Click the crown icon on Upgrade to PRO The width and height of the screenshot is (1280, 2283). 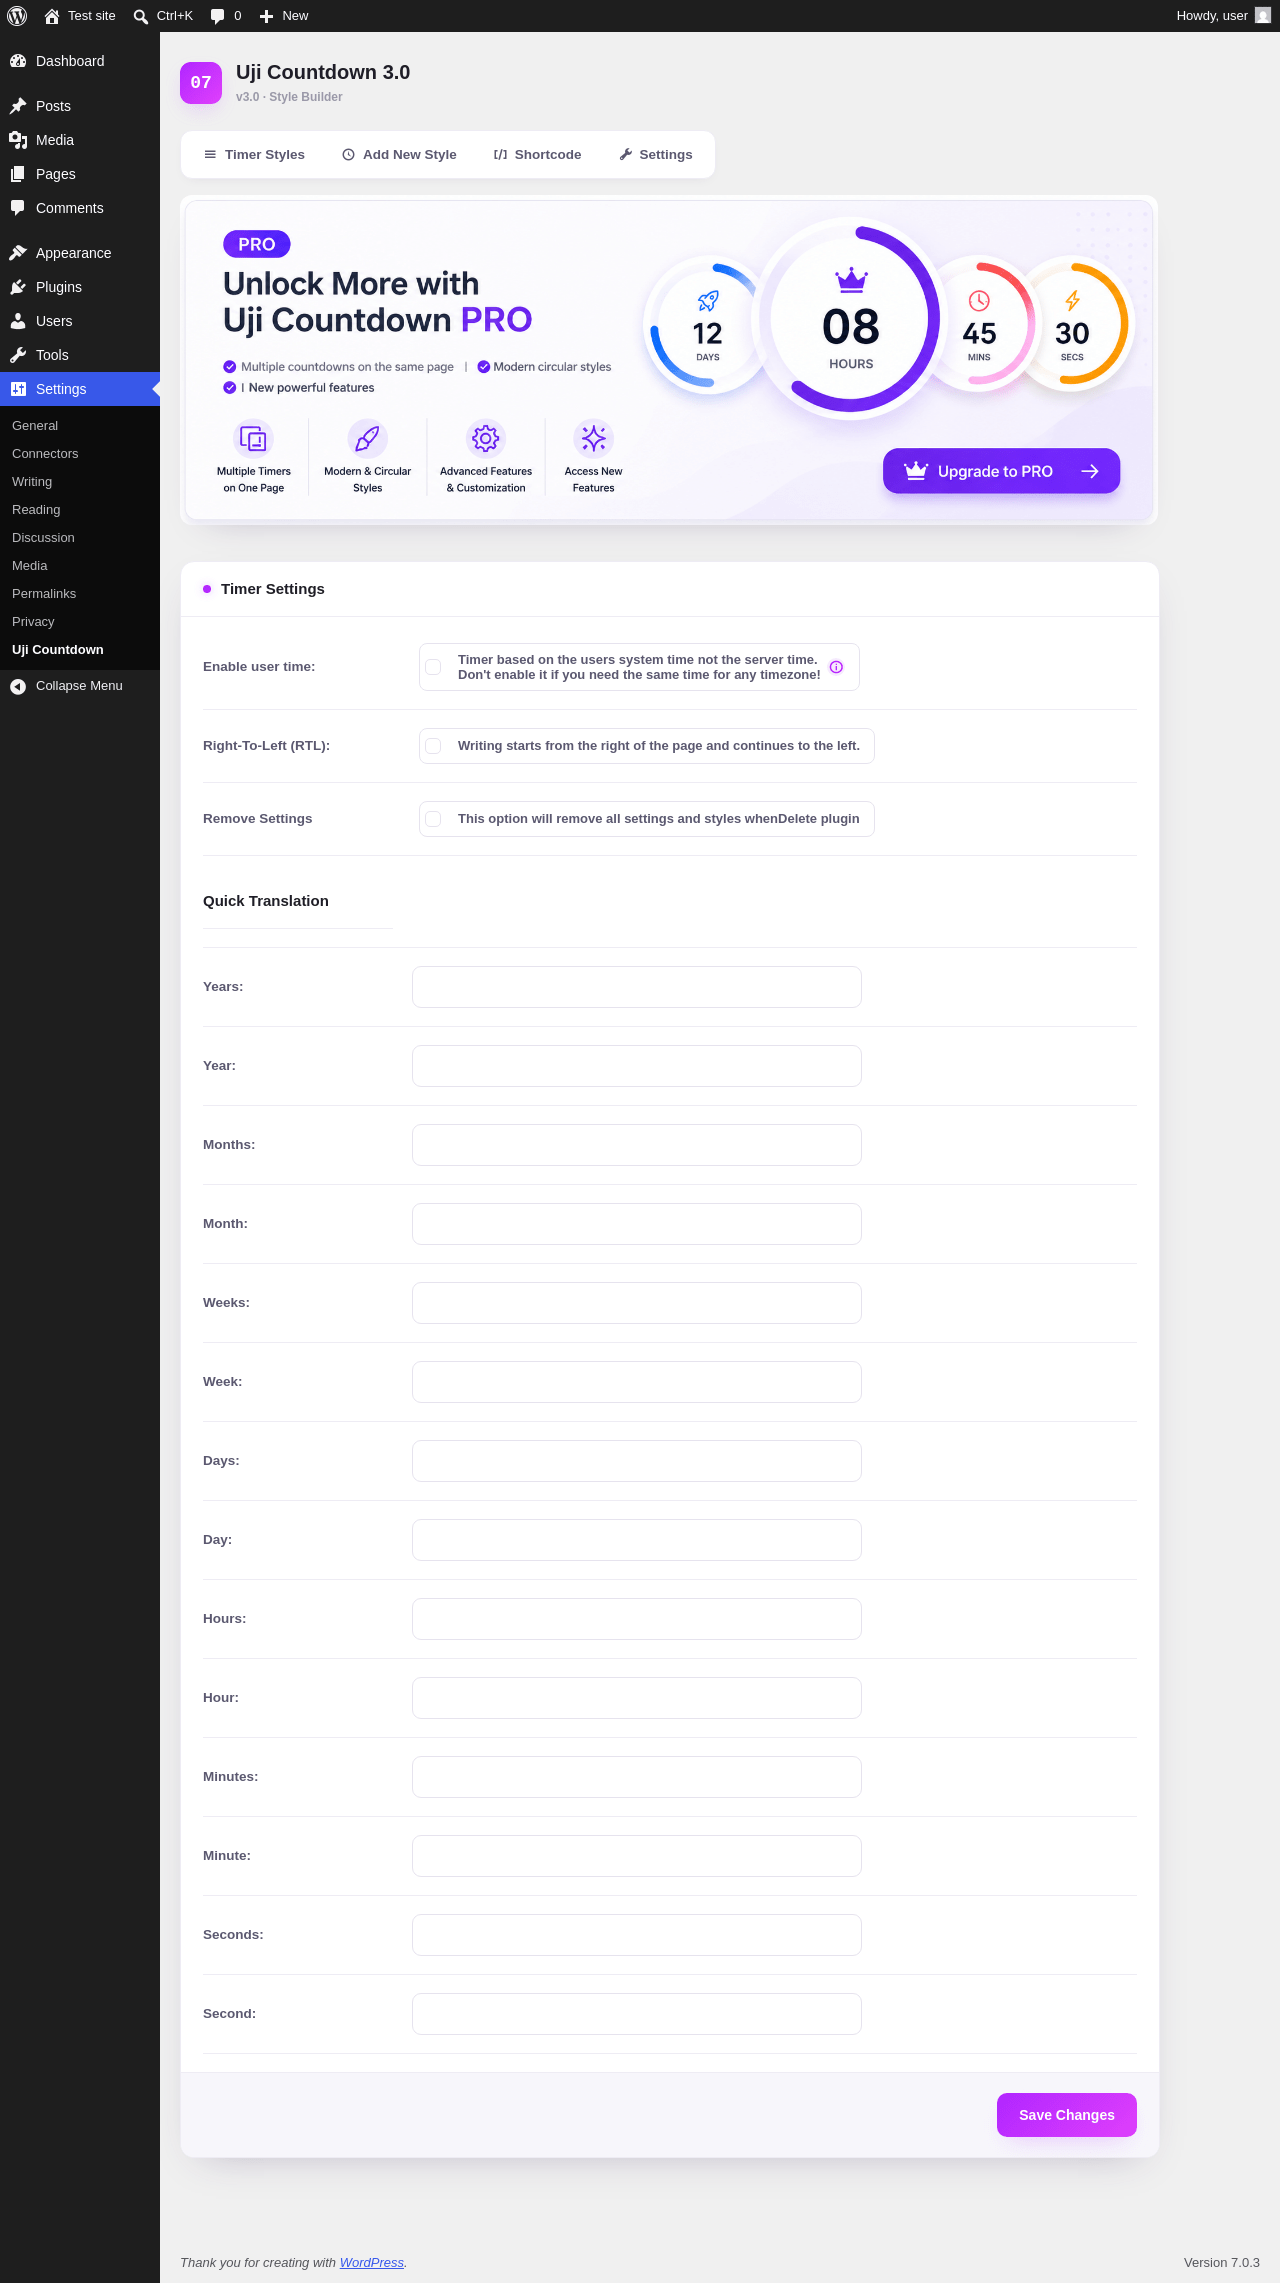point(916,471)
